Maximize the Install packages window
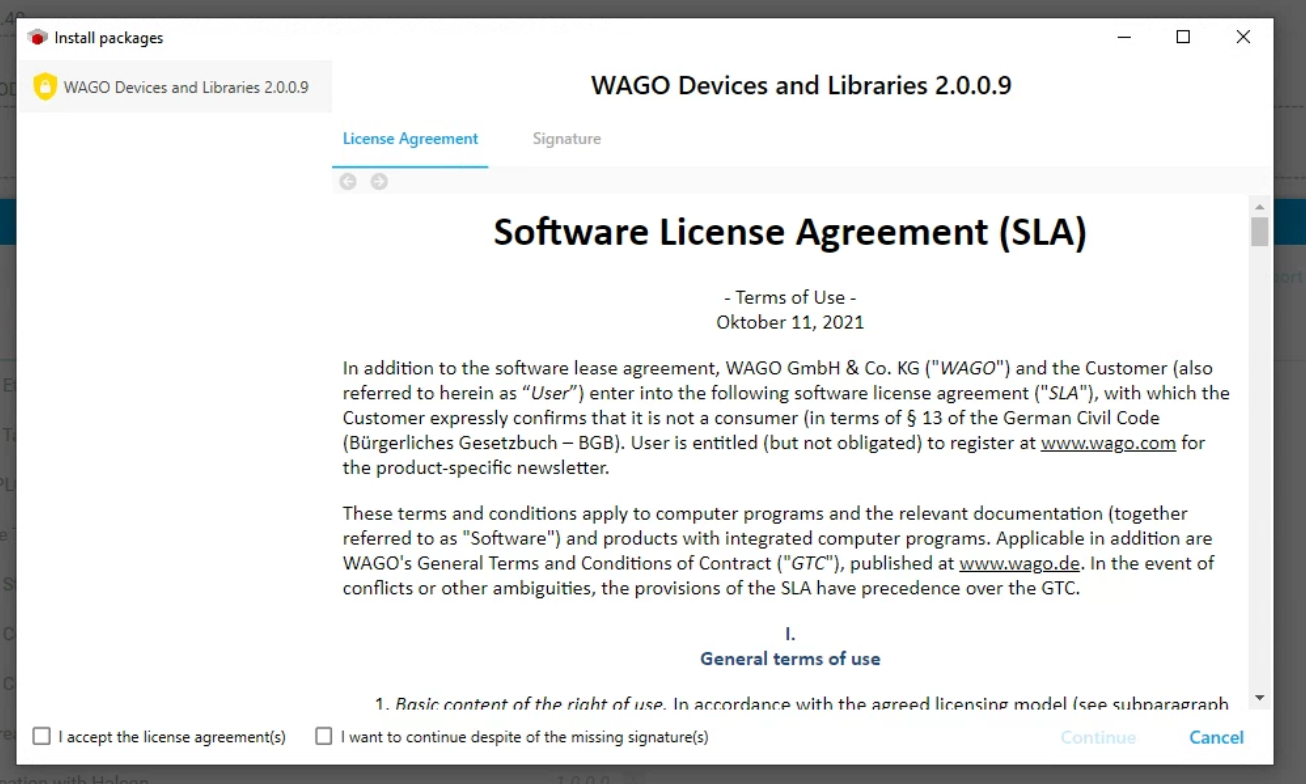The width and height of the screenshot is (1306, 784). [1183, 37]
